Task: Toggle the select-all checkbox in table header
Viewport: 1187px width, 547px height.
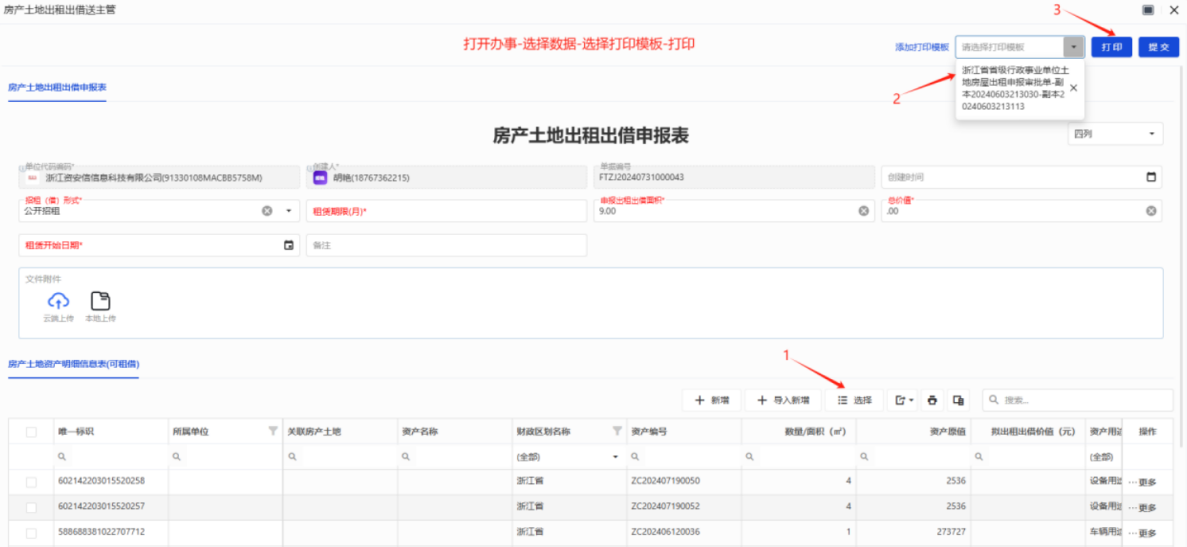Action: 31,432
